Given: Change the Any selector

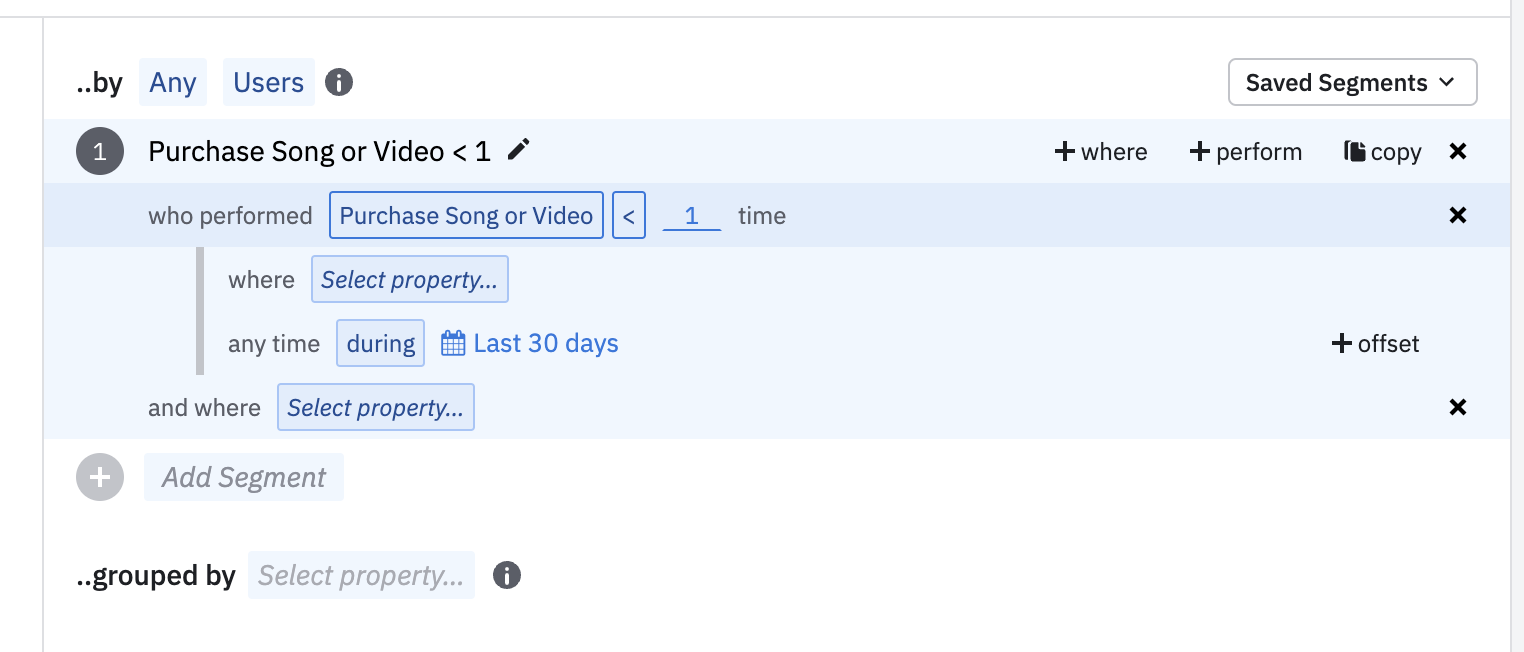Looking at the screenshot, I should [173, 82].
